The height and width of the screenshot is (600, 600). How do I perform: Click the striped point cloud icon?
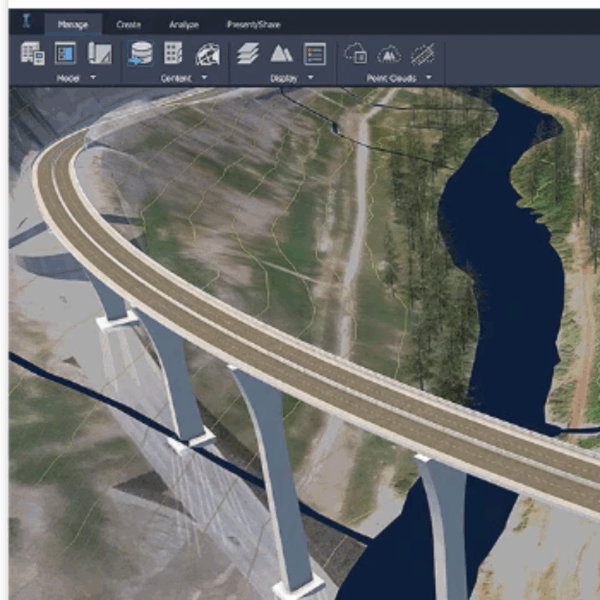tap(422, 54)
